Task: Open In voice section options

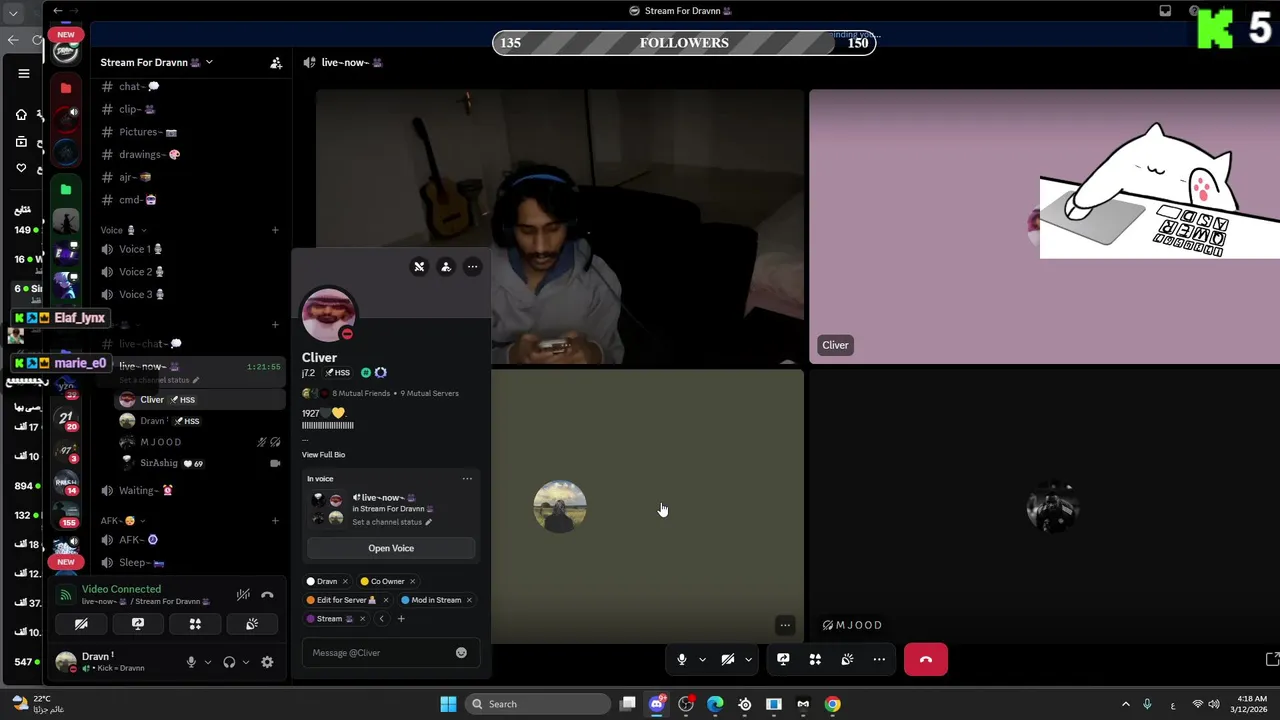Action: 467,479
